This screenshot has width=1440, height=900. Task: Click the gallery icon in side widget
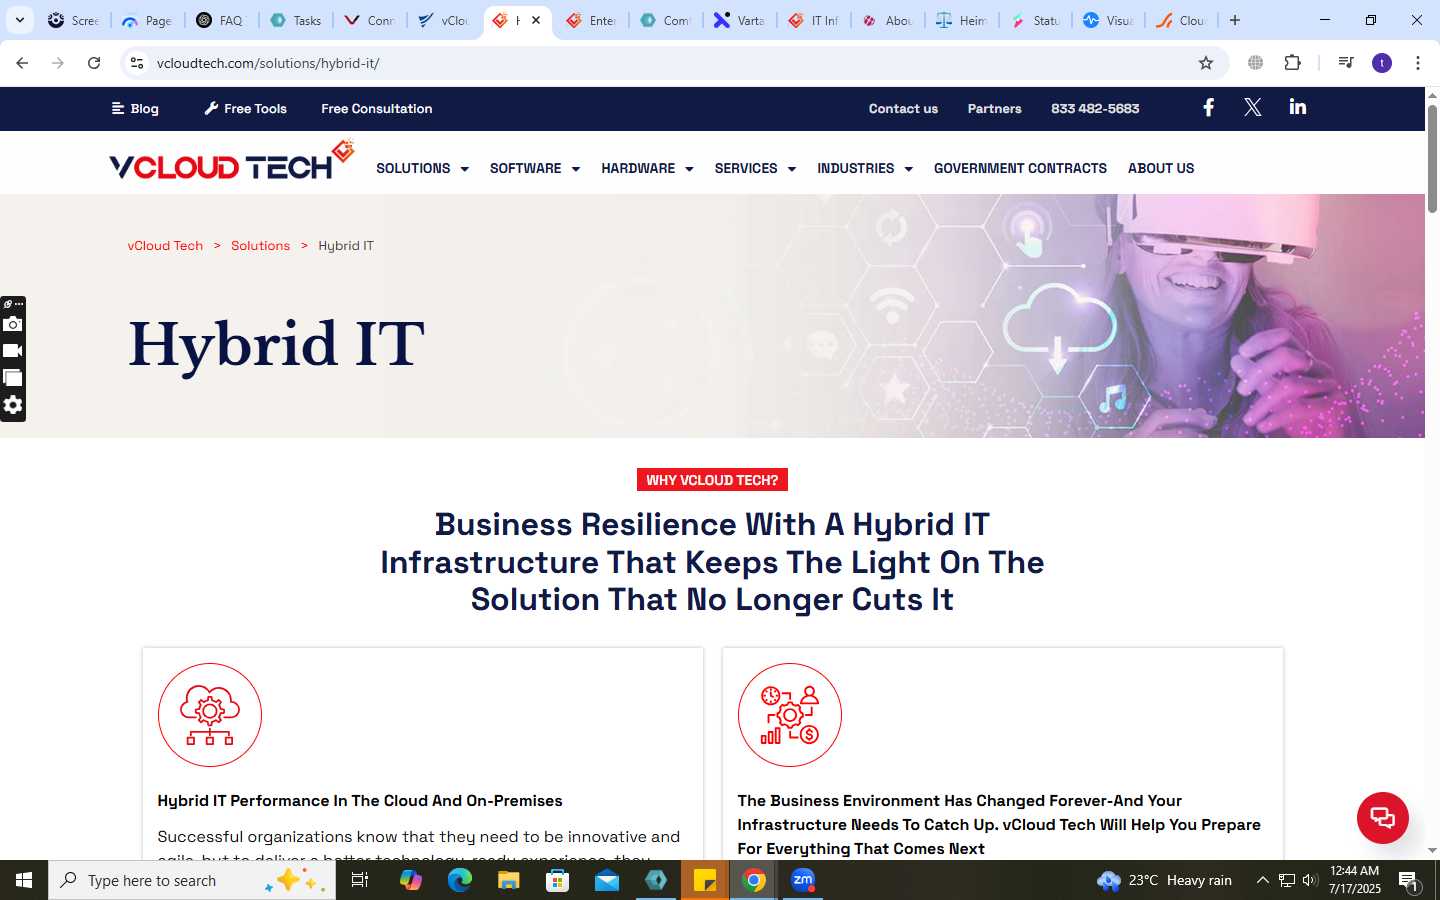pos(13,378)
